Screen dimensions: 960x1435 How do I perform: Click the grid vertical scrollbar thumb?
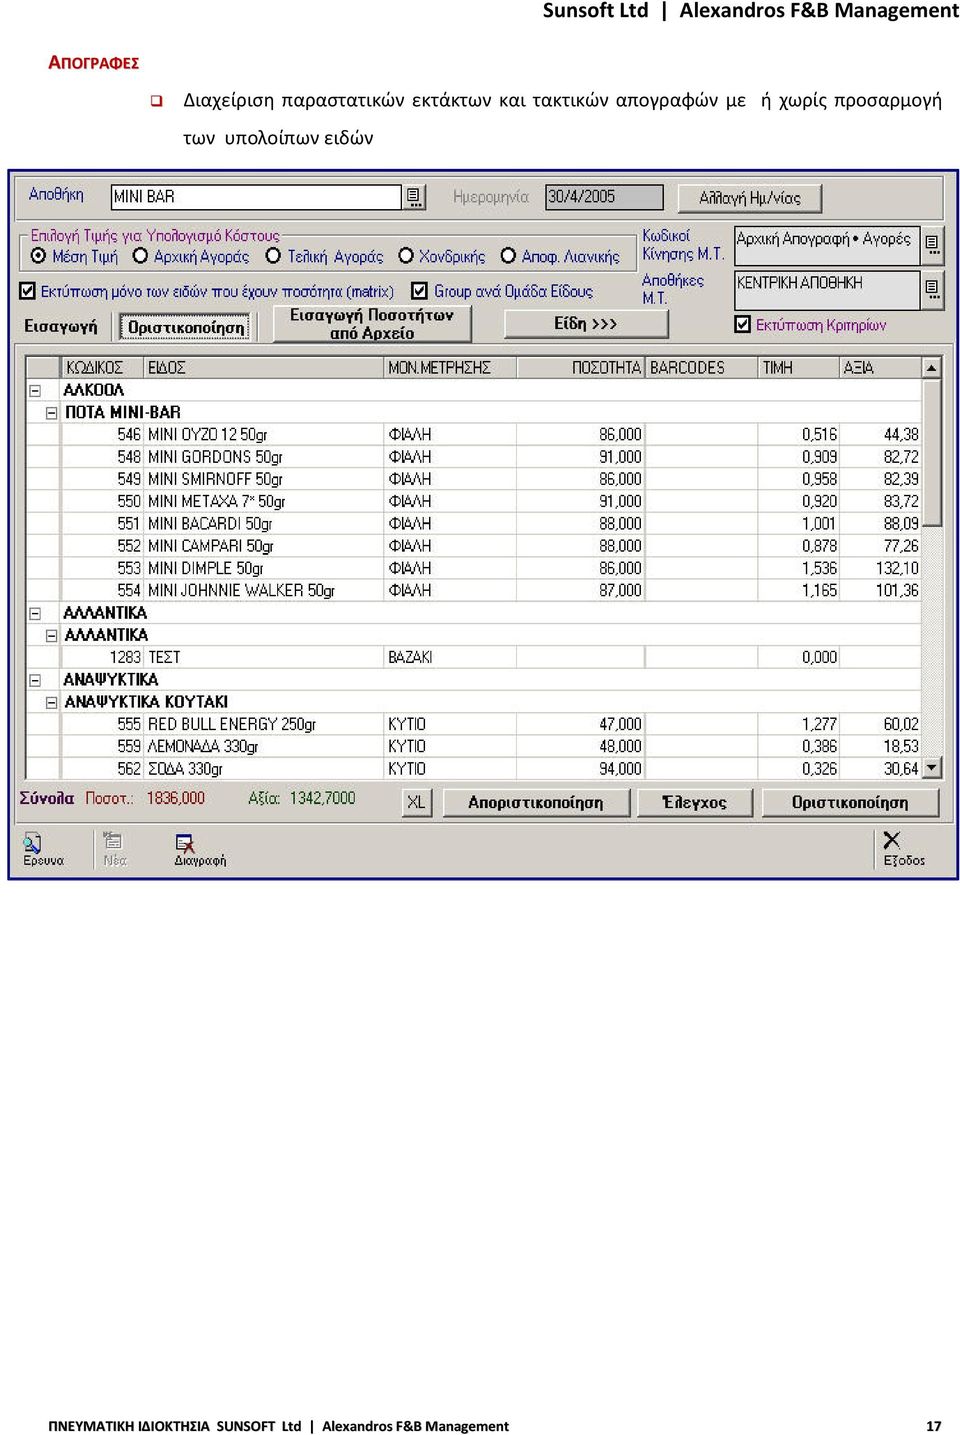932,452
